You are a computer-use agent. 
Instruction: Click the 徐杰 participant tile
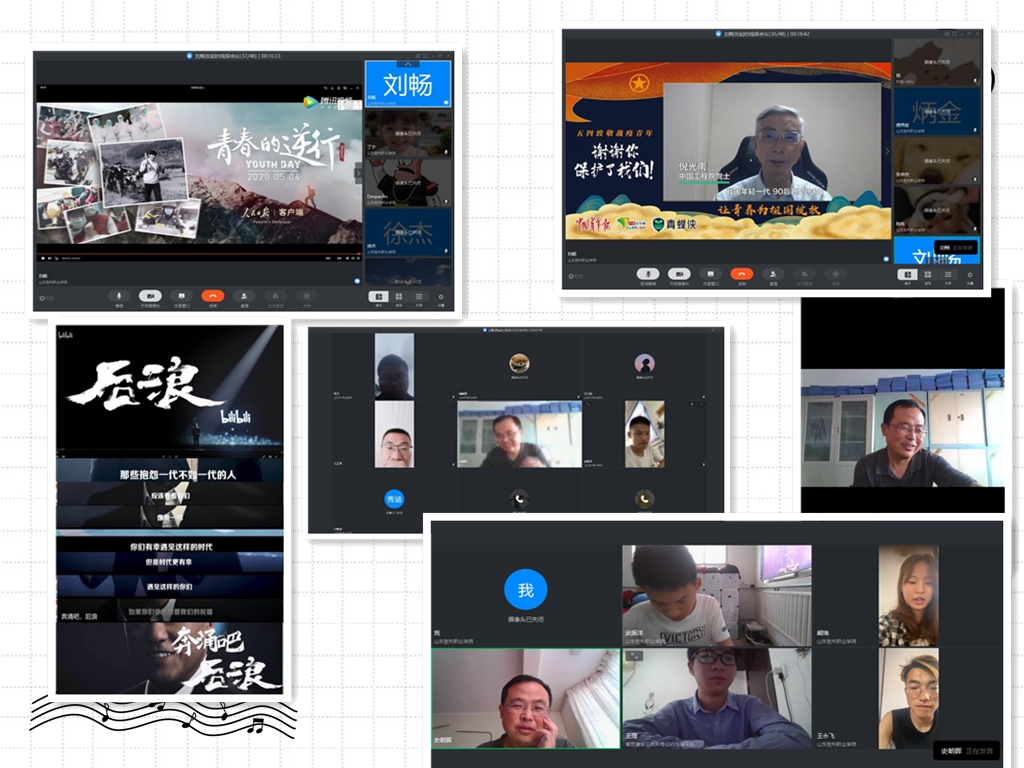click(408, 232)
